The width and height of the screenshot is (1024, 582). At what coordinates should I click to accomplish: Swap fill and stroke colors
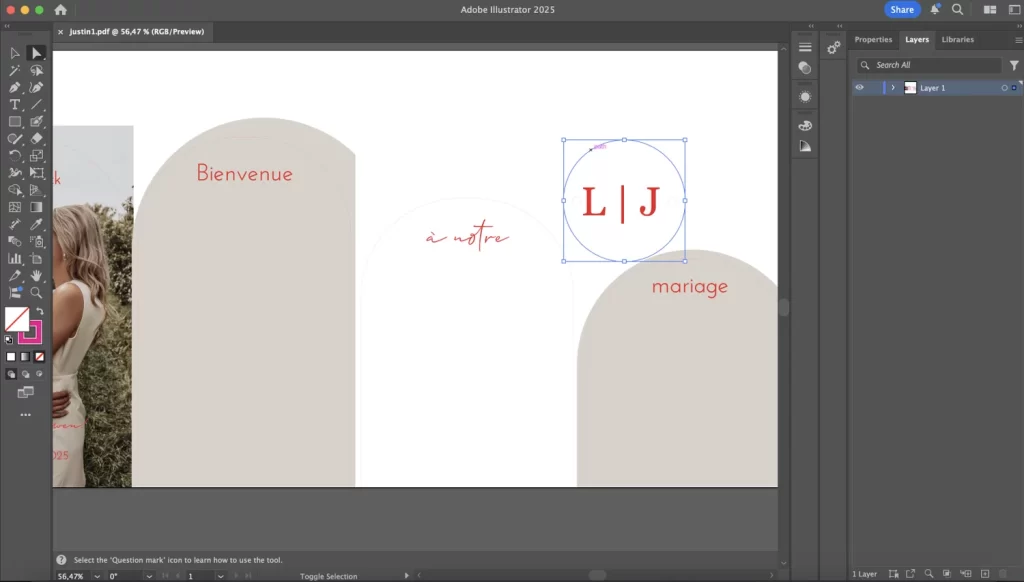coord(40,312)
